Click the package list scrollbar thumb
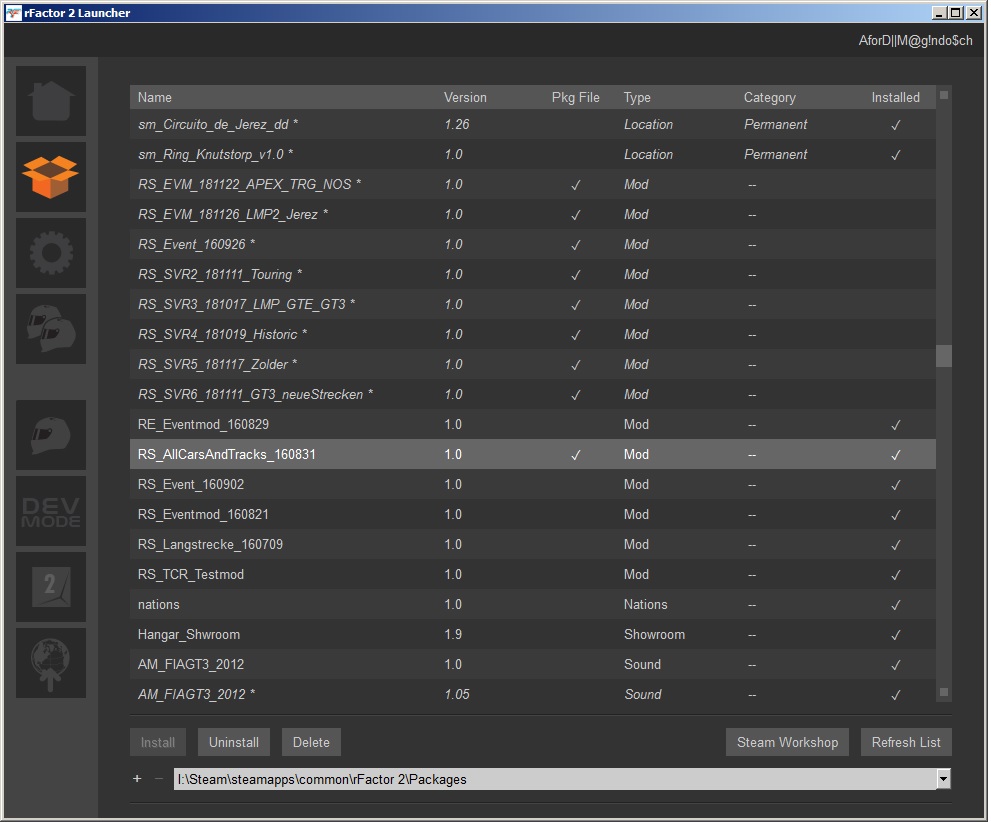Viewport: 991px width, 822px height. [943, 356]
